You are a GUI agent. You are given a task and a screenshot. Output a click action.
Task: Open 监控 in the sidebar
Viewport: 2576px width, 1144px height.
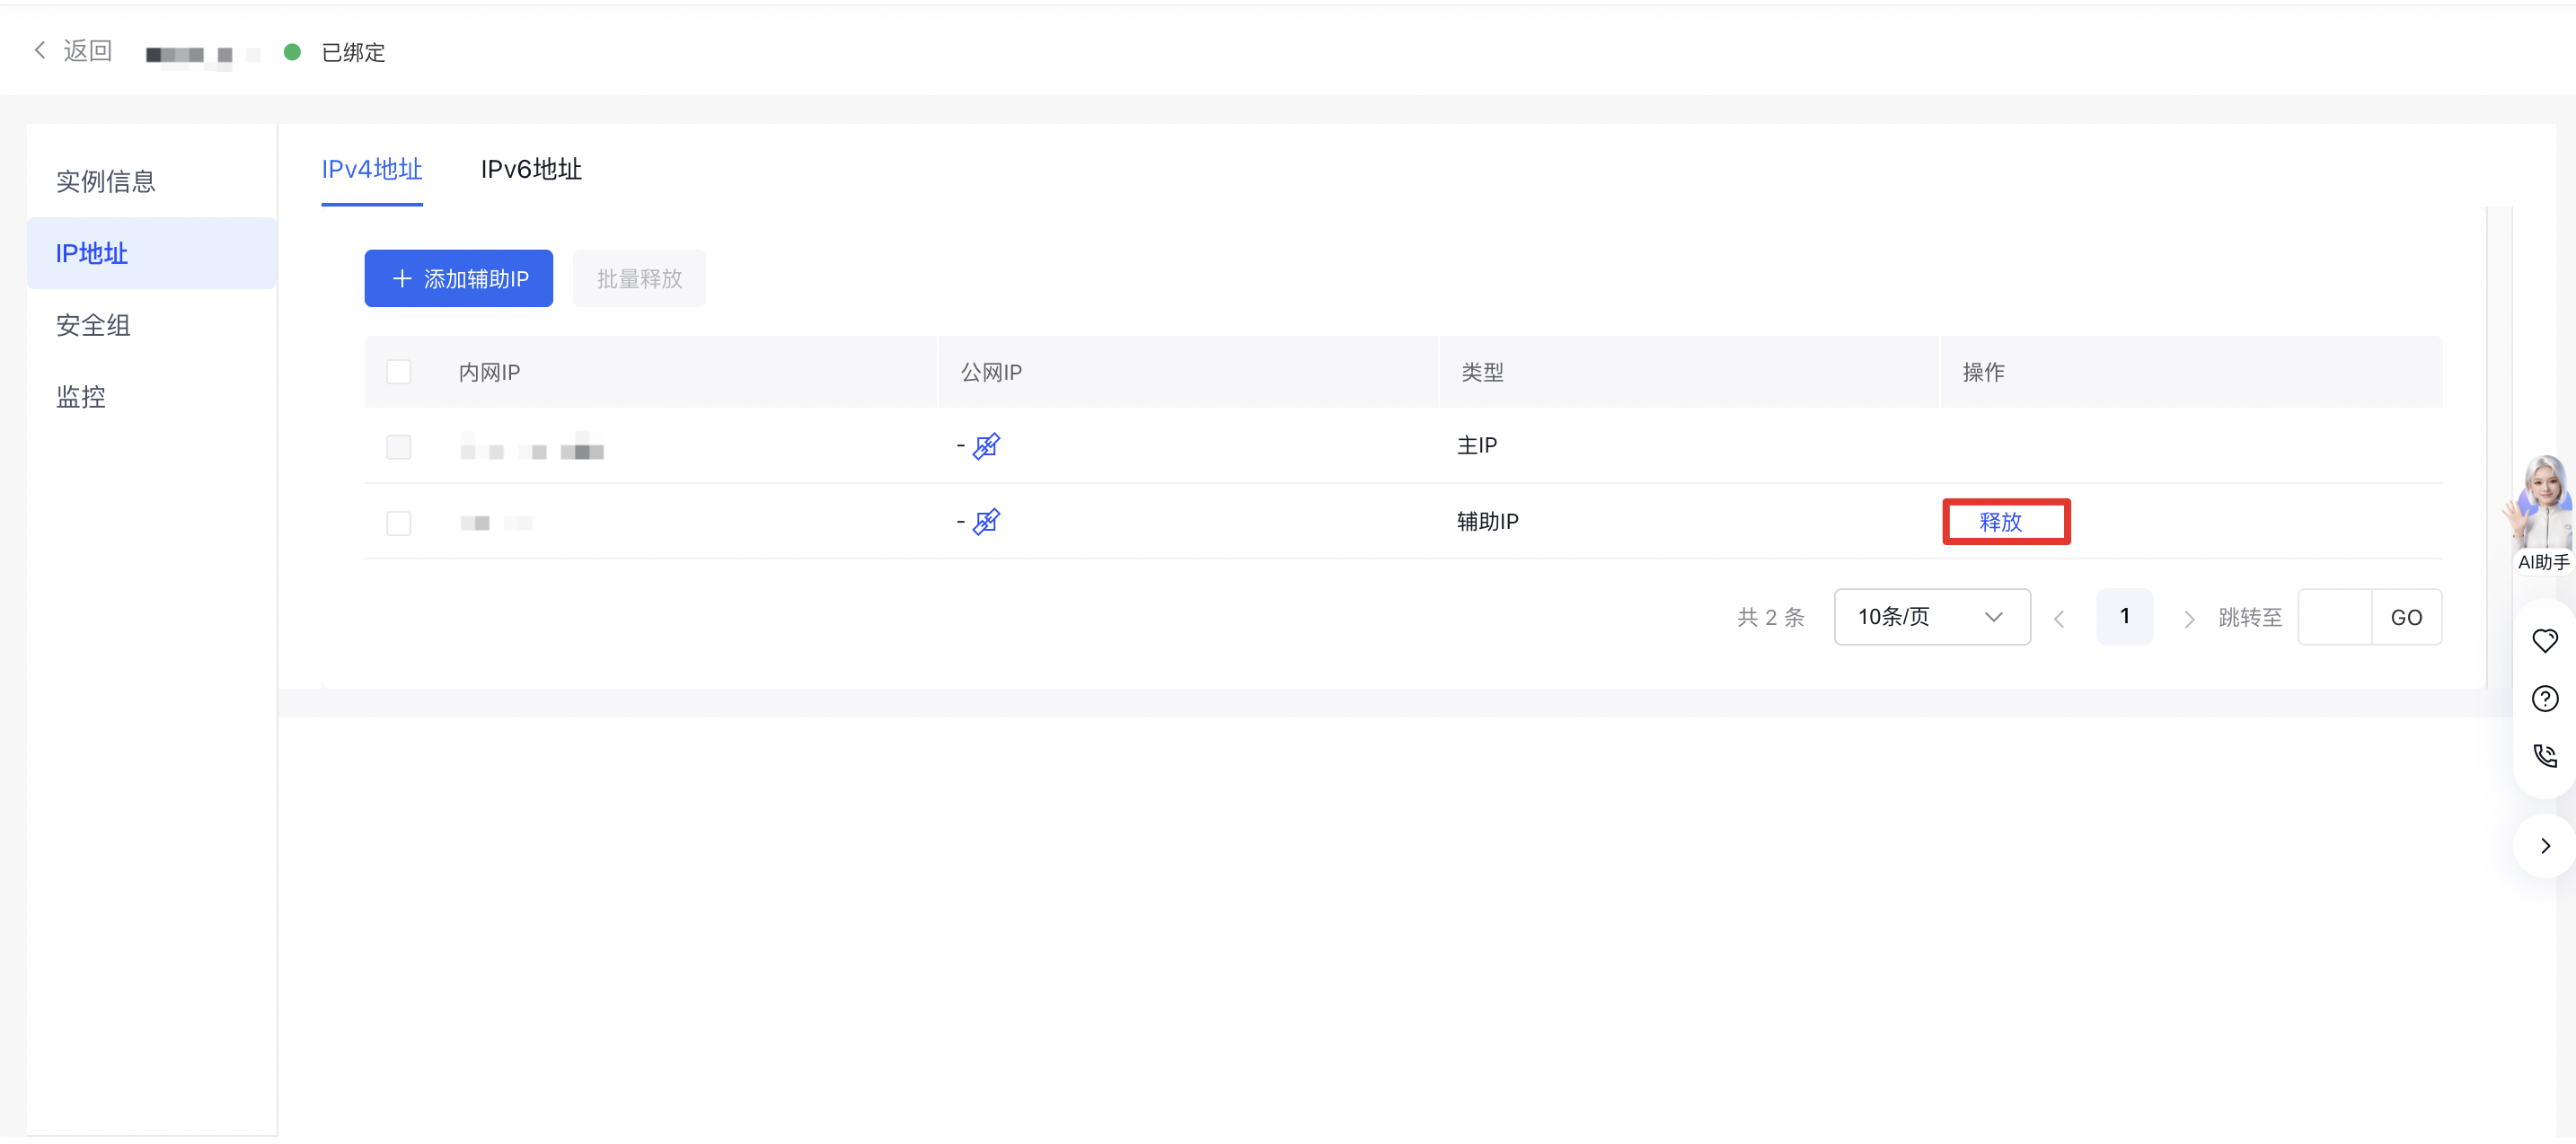tap(152, 397)
